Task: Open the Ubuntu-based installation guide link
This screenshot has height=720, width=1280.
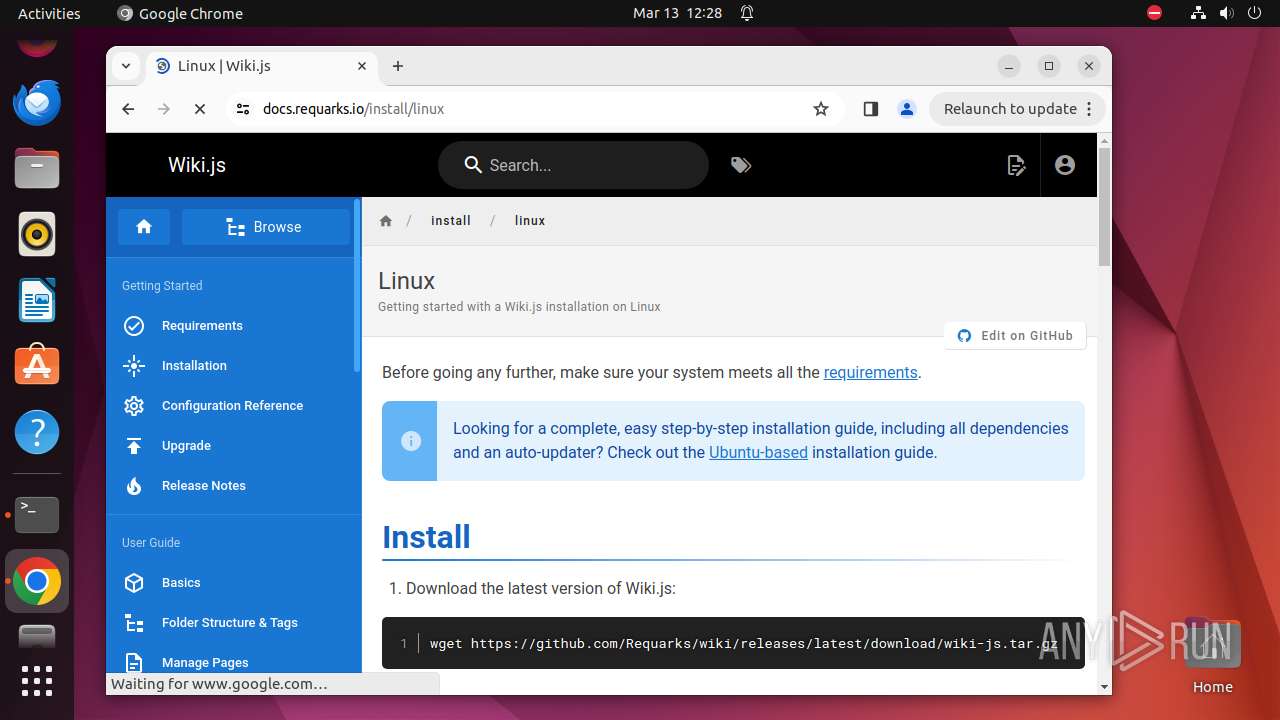Action: pyautogui.click(x=758, y=452)
